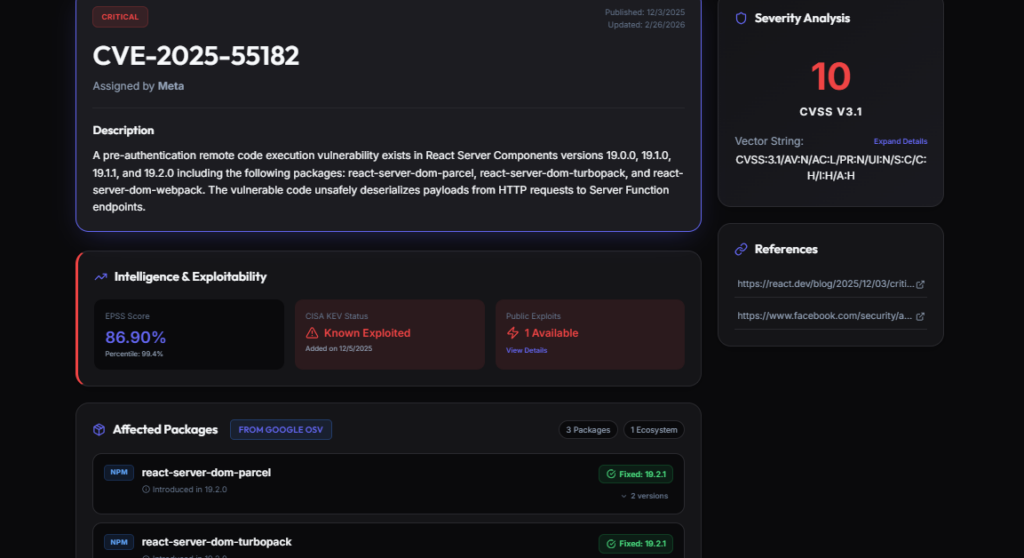Click the NPM badge for react-server-dom-parcel

pos(119,472)
